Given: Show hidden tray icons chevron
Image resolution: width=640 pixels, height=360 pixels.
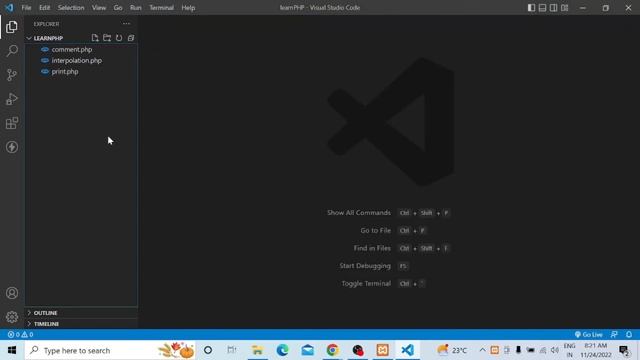Looking at the screenshot, I should 482,350.
